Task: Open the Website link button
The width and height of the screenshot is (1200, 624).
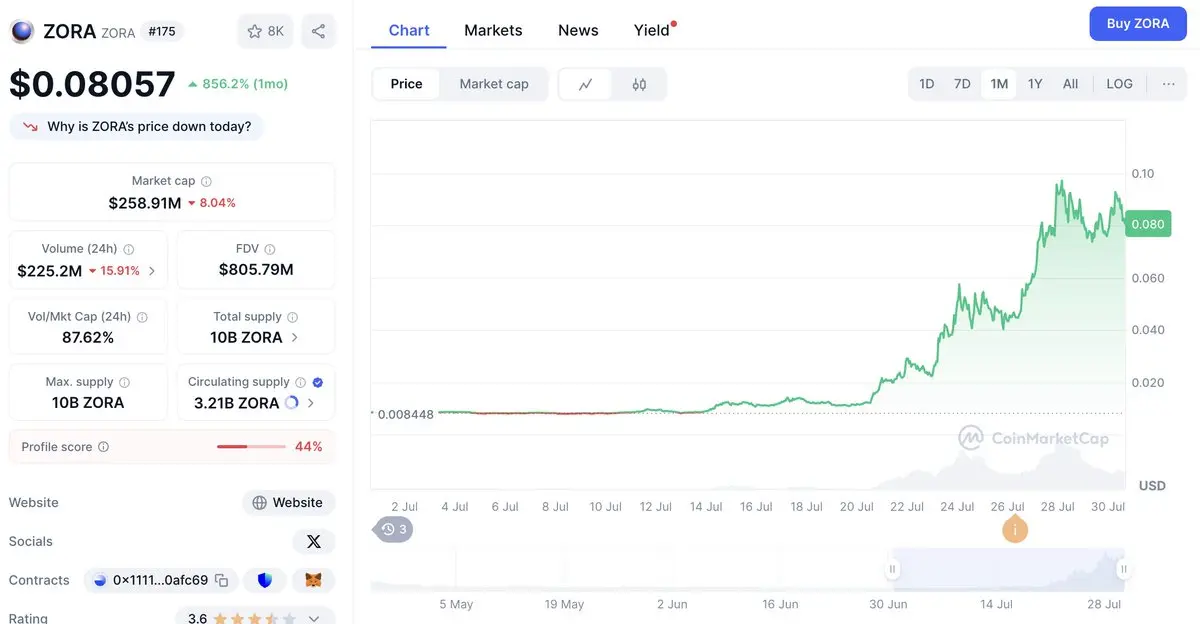Action: 288,502
